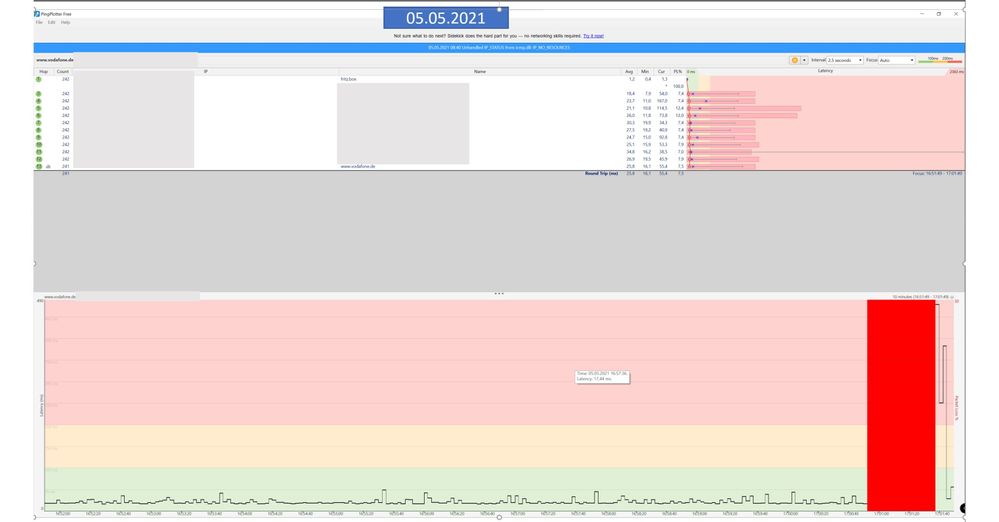Click the 10 minutes time range label on the timeline graph
This screenshot has height=522, width=999.
tap(920, 297)
